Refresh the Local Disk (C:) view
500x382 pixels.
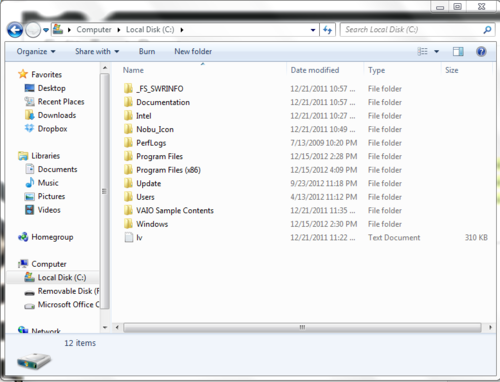coord(328,30)
